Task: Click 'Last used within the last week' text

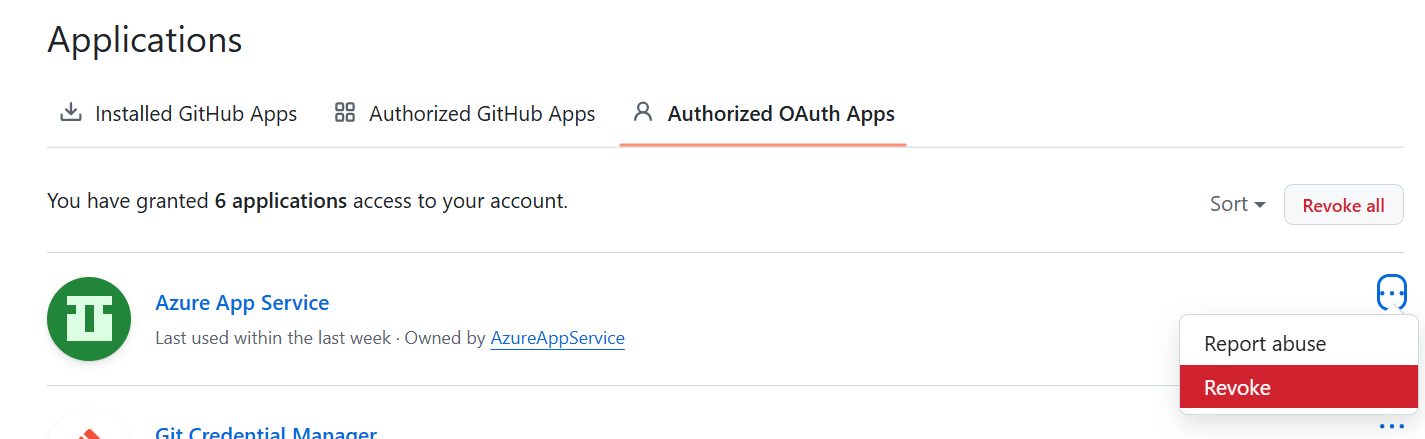Action: coord(273,338)
